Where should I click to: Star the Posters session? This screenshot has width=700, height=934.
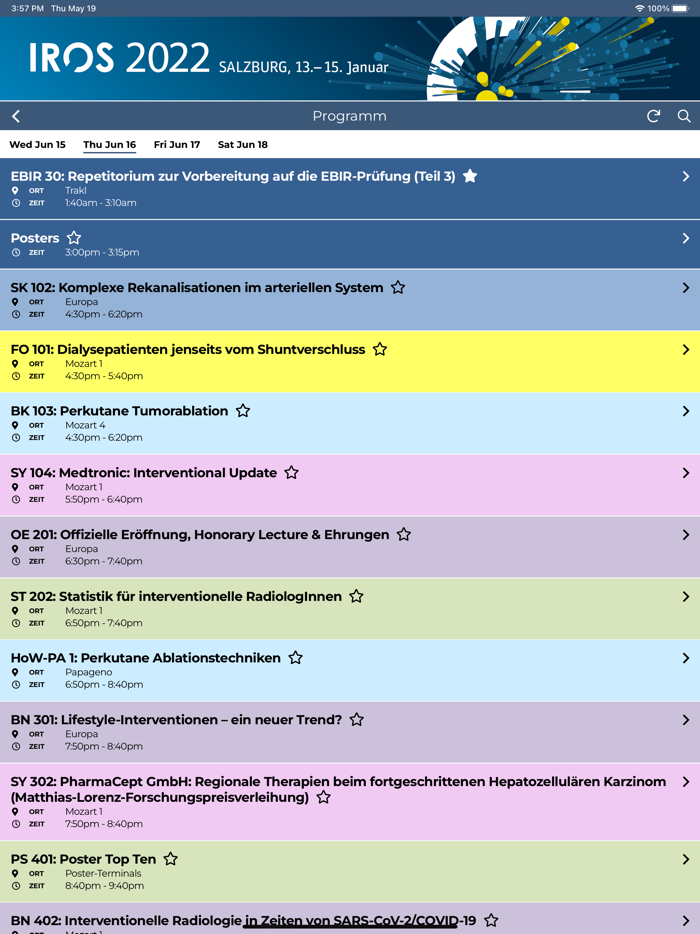(74, 238)
